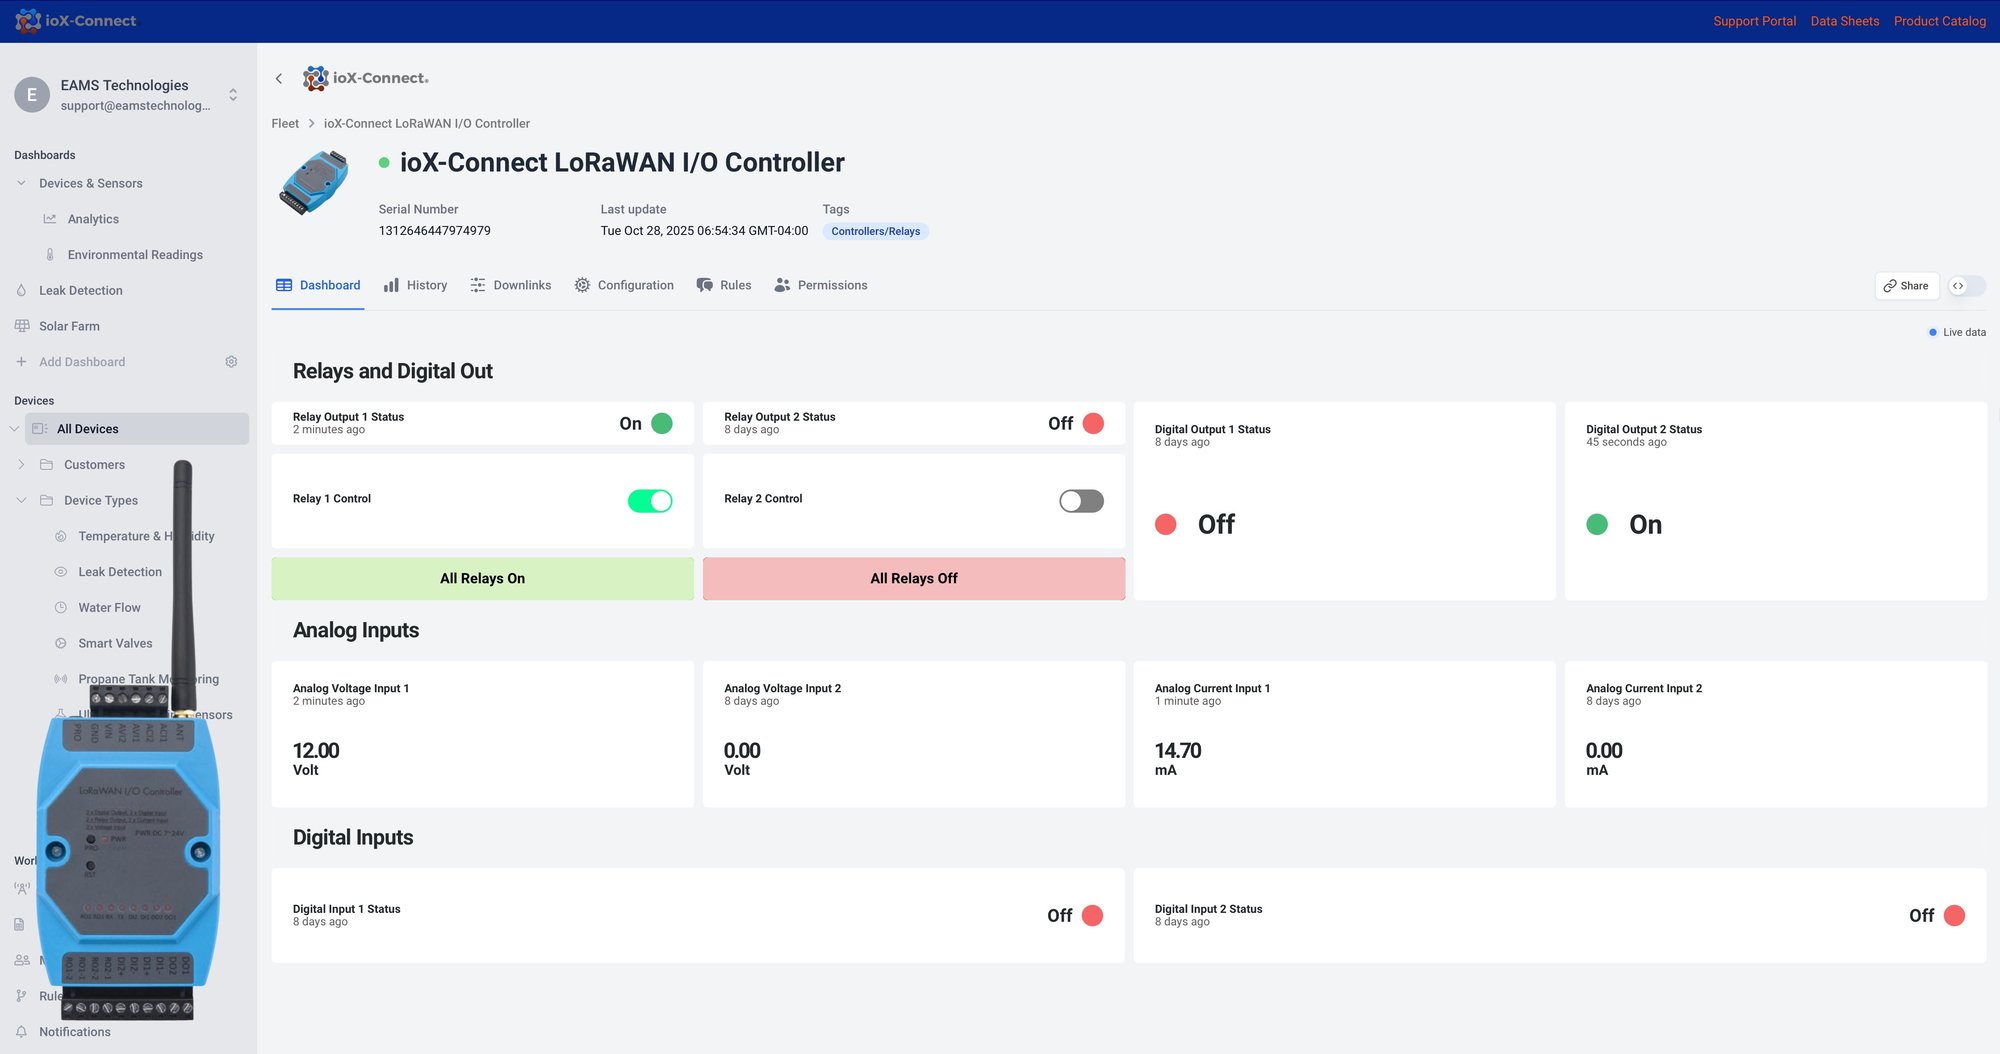Open the Downlinks settings sliders icon

(x=478, y=285)
